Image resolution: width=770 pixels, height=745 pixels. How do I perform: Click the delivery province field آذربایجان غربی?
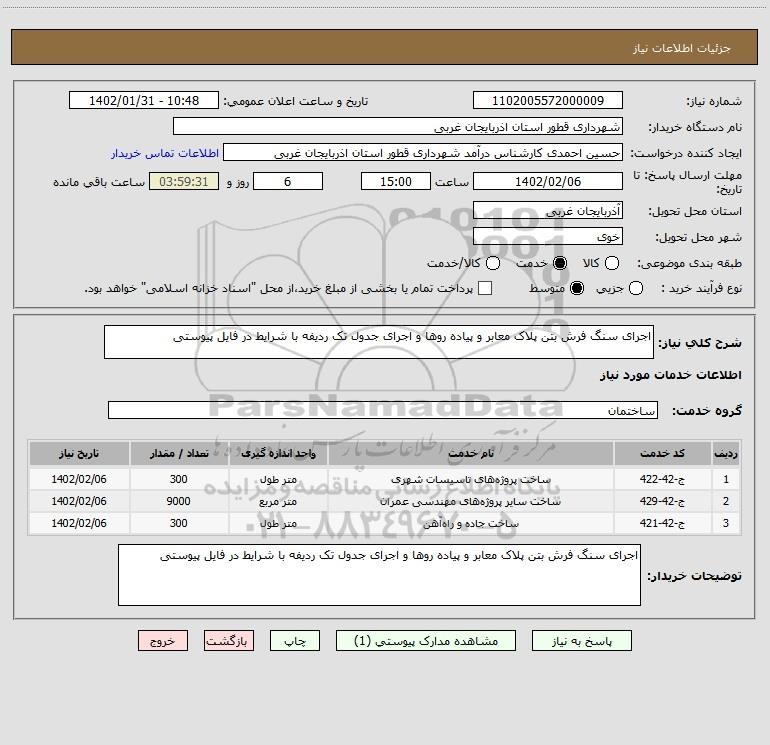tap(548, 211)
